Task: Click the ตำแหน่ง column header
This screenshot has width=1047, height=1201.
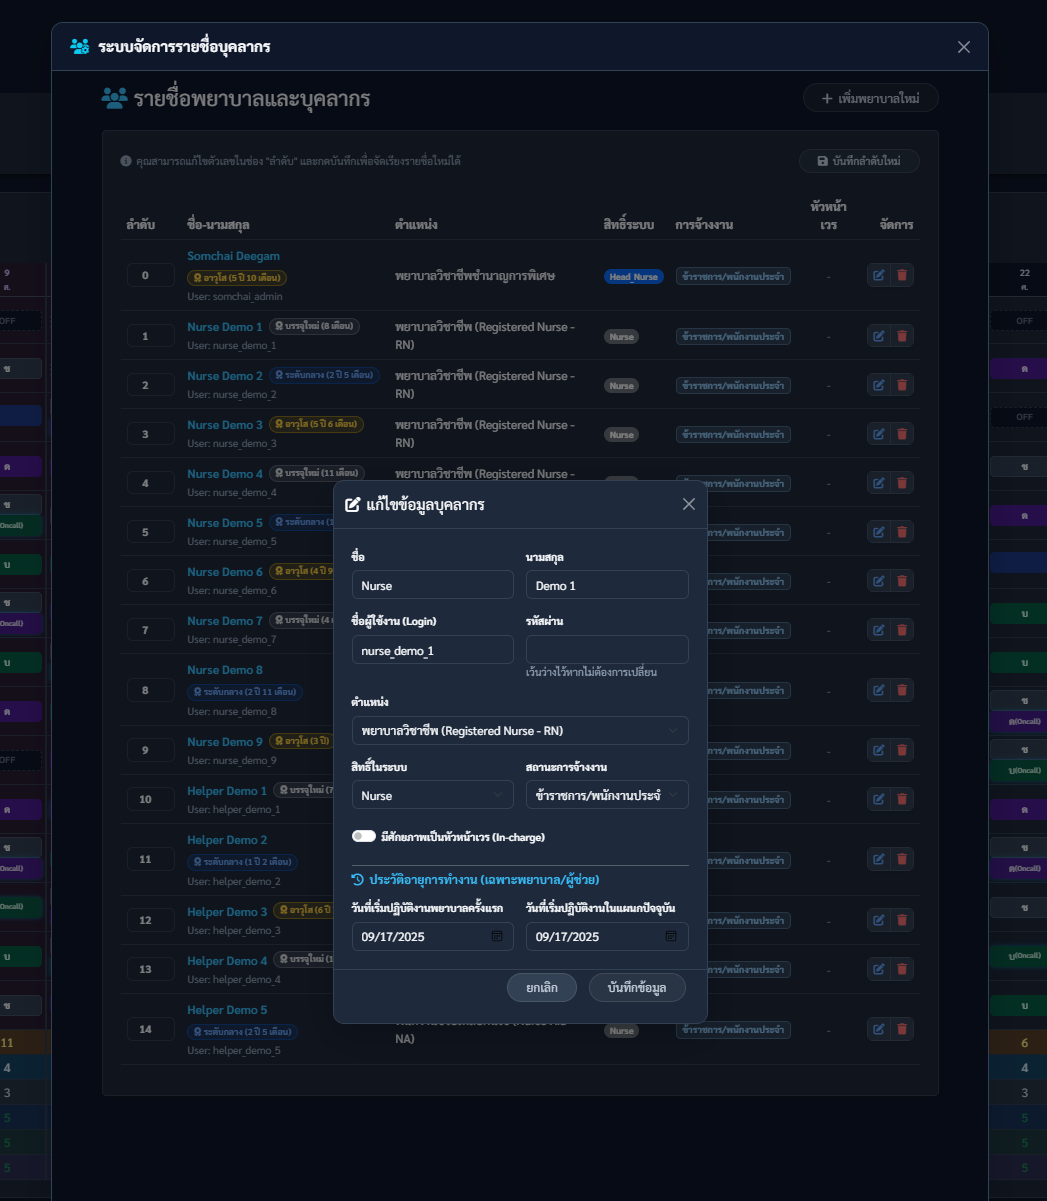Action: [415, 225]
